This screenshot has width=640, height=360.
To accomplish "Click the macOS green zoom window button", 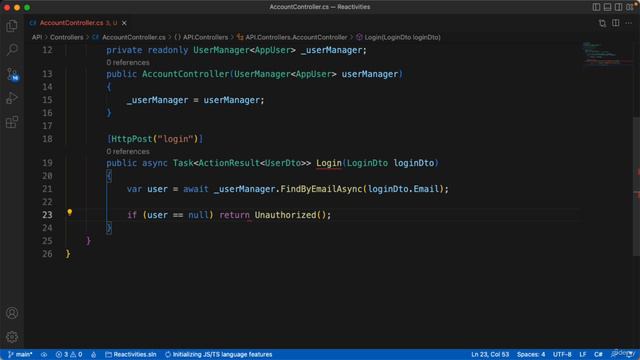I will 27,7.
